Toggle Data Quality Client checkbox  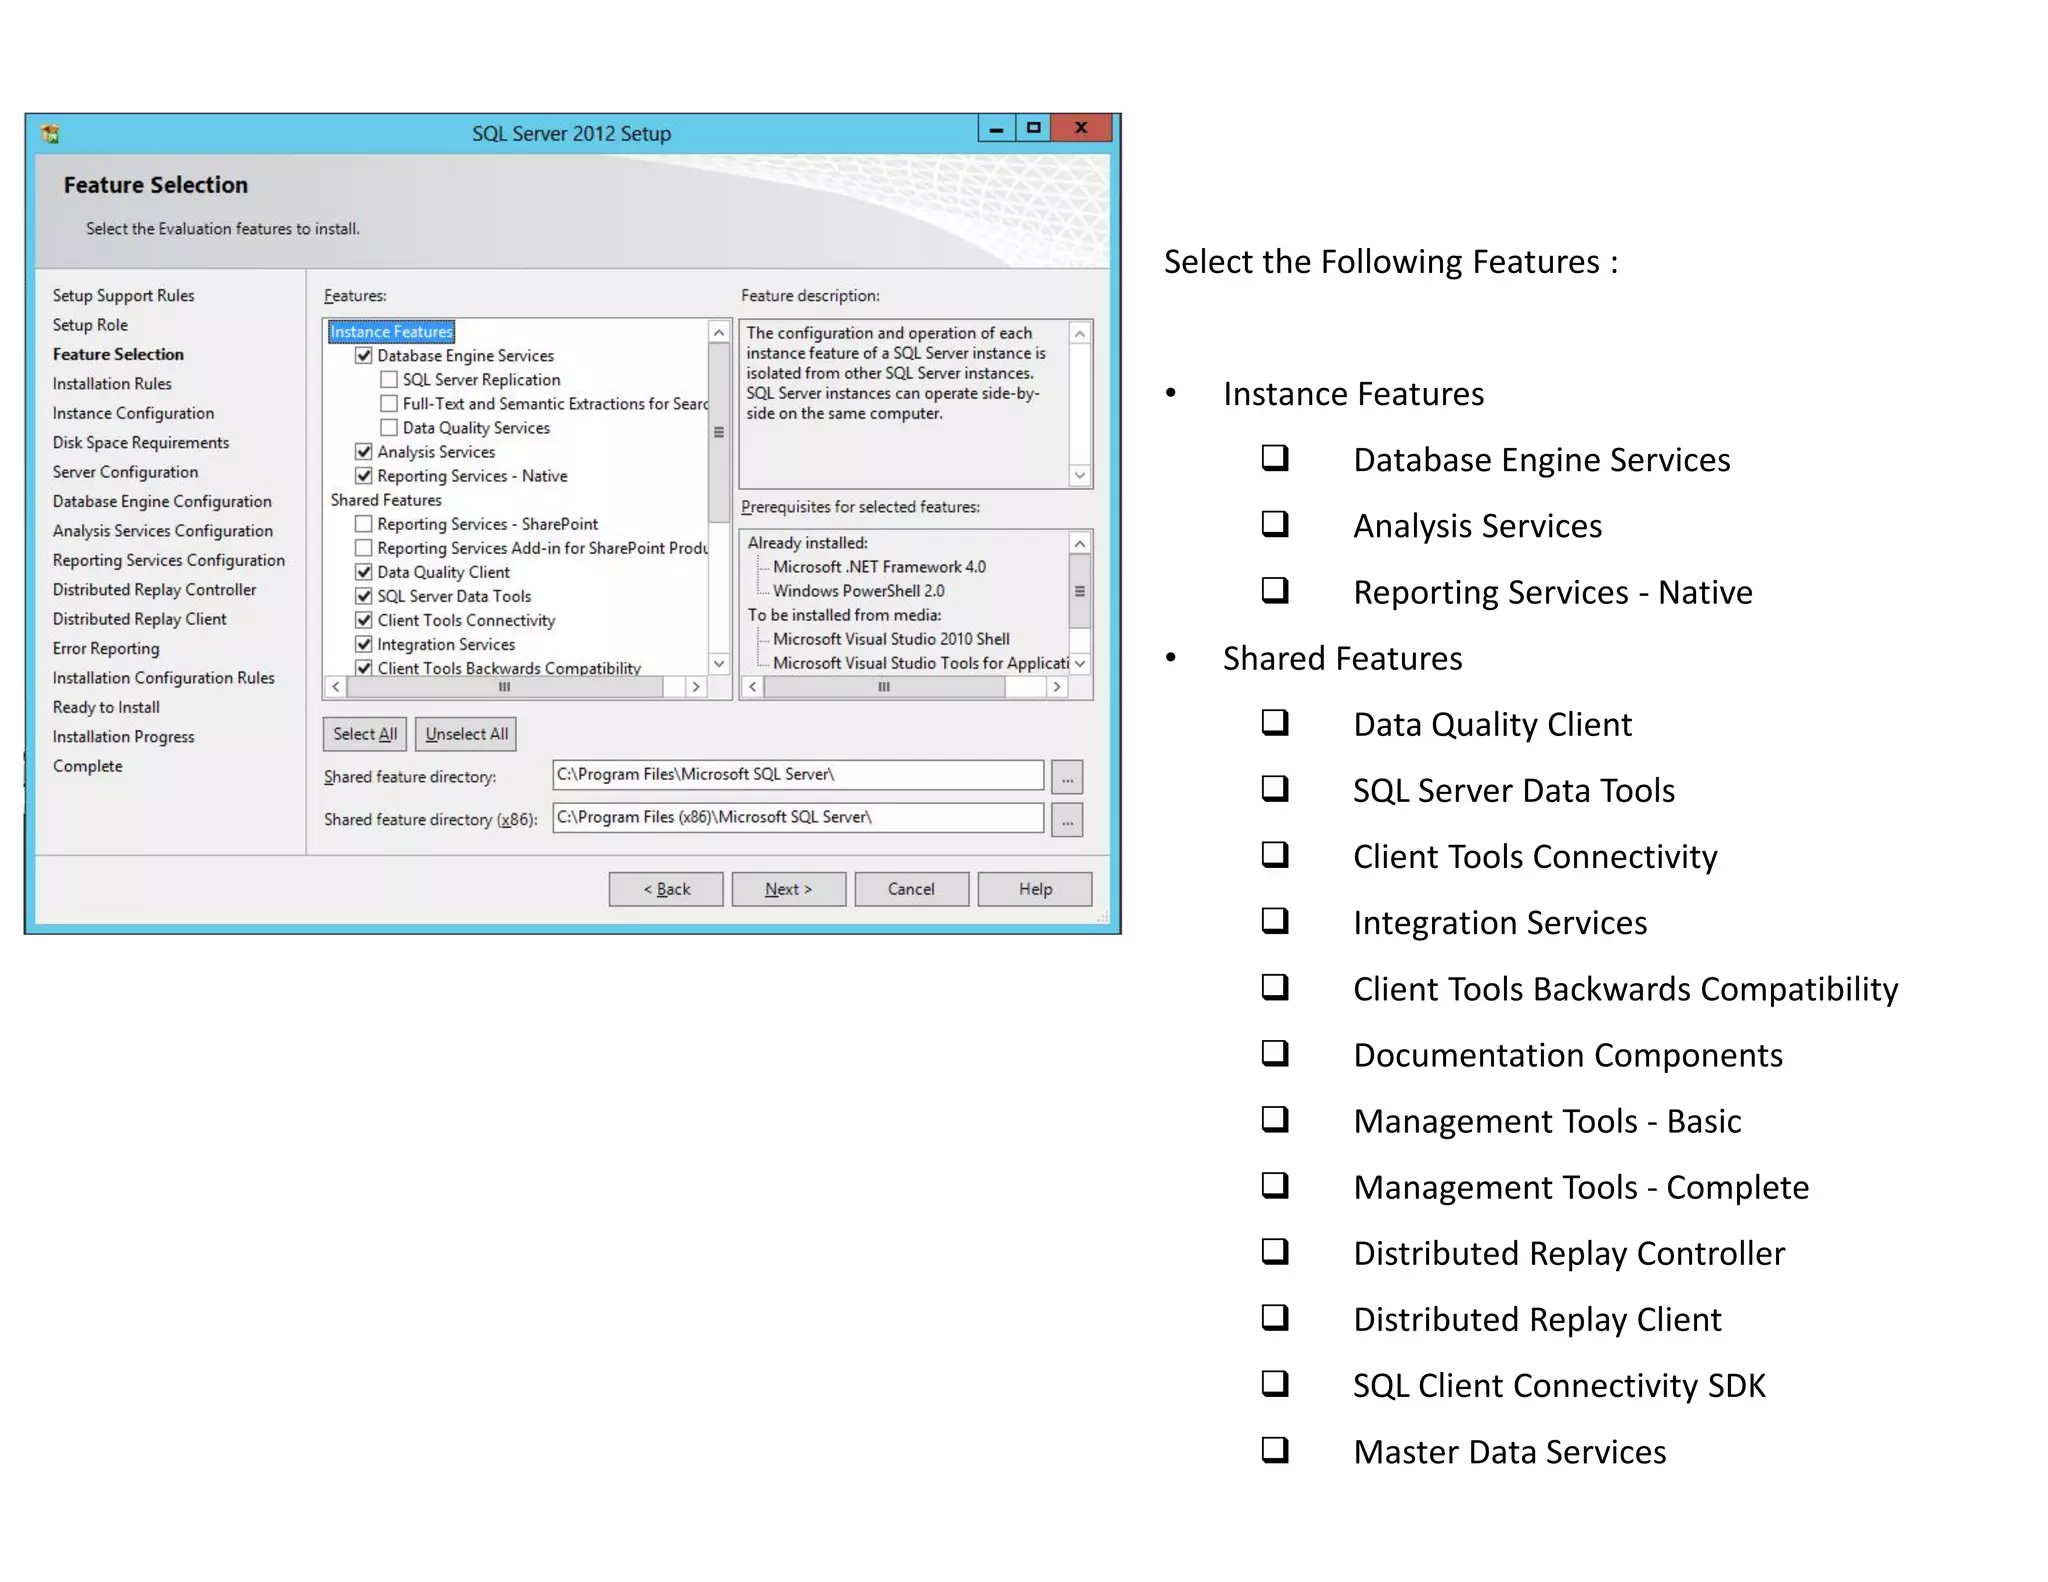coord(364,572)
